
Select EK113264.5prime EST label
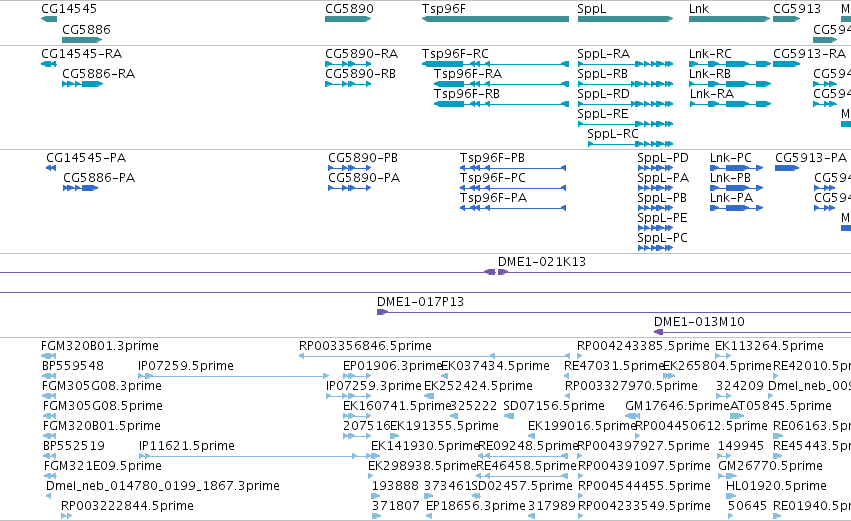pos(769,346)
